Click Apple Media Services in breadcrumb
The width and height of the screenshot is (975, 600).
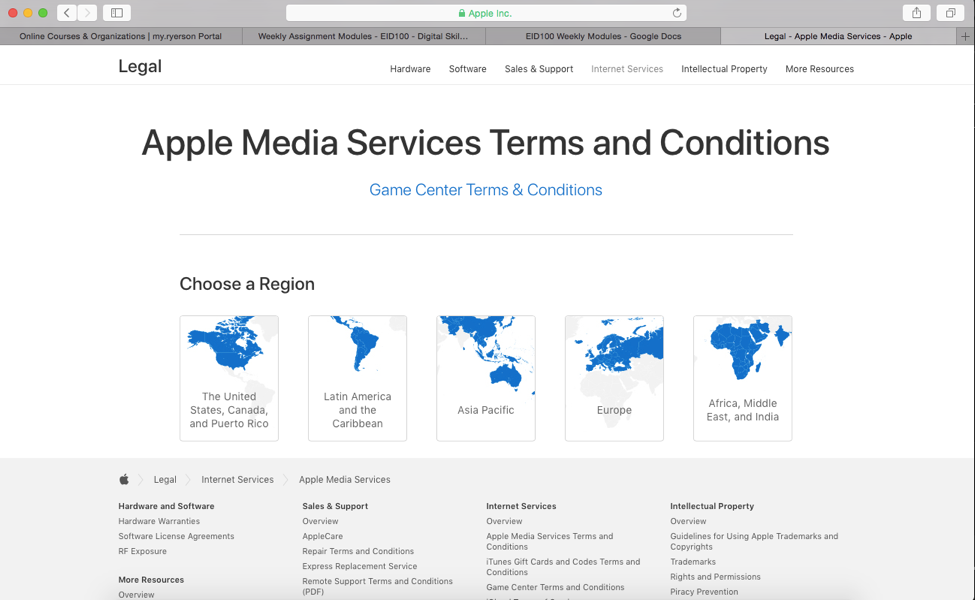point(344,479)
